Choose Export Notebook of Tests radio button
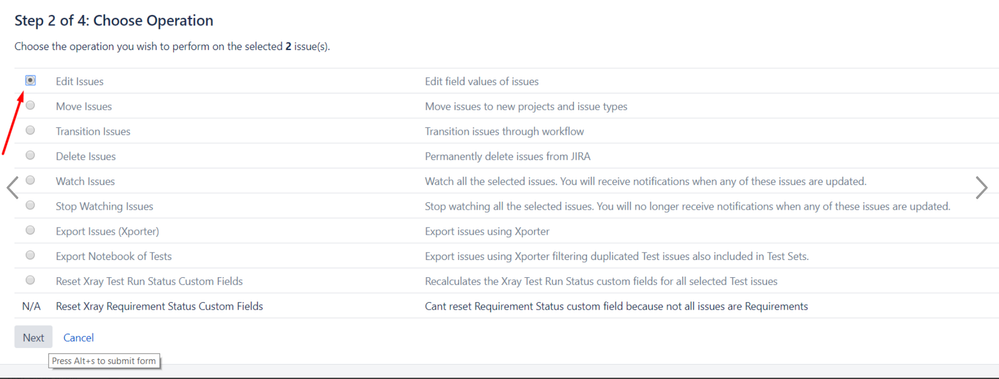 30,255
